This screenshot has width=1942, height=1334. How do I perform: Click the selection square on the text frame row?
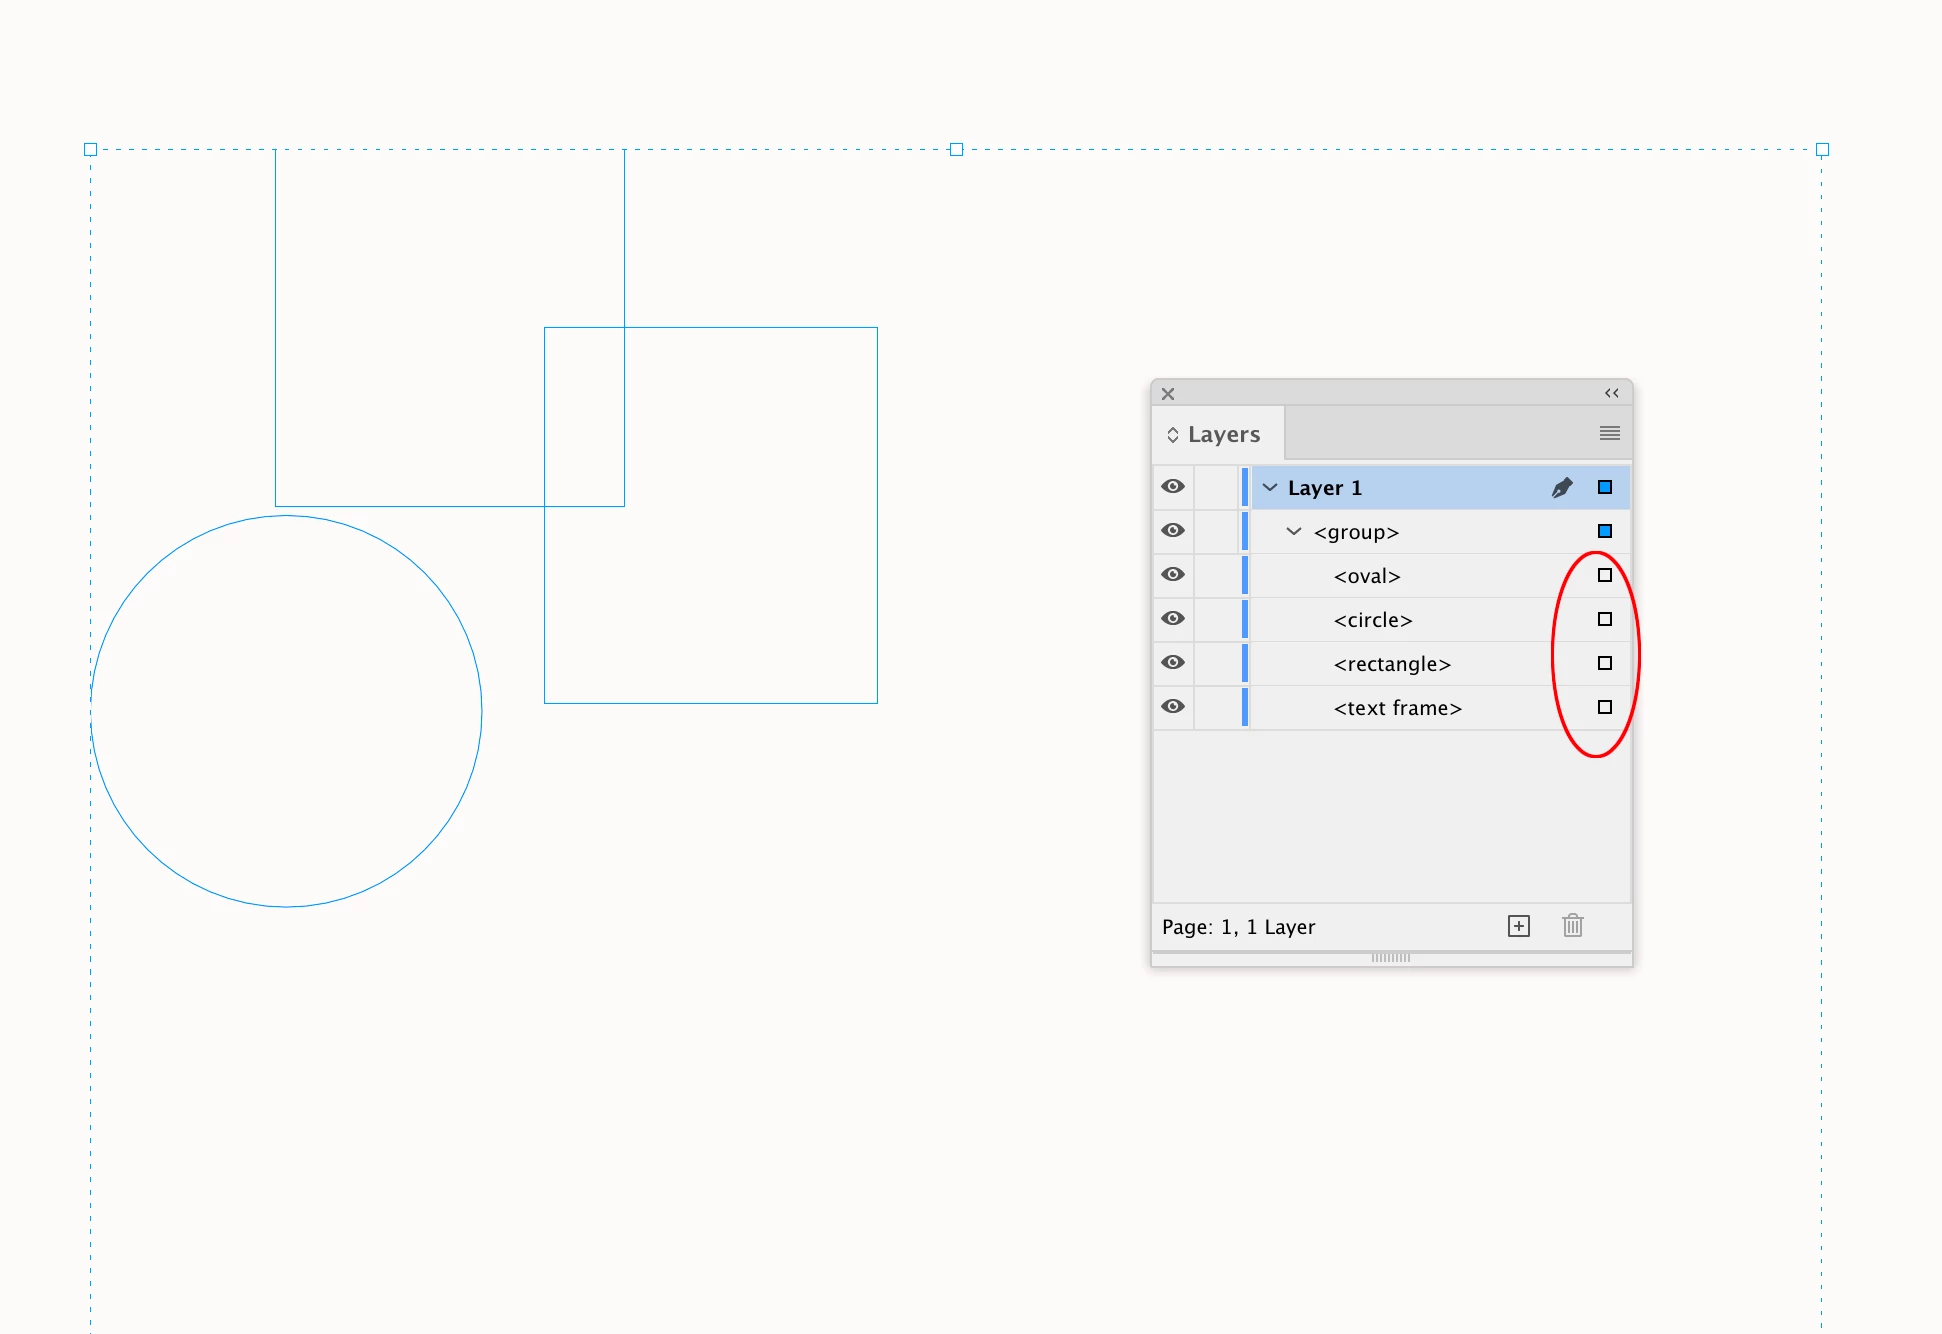[x=1604, y=707]
